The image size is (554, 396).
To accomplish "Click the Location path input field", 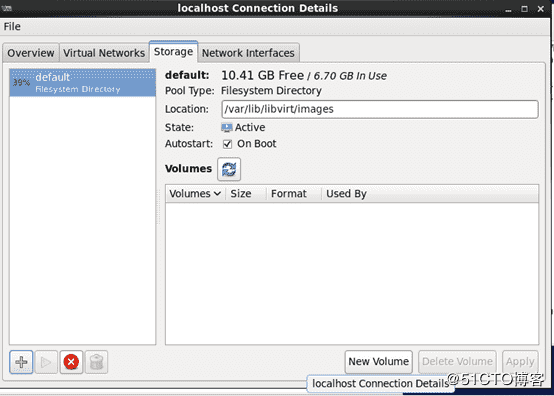I will [x=380, y=109].
